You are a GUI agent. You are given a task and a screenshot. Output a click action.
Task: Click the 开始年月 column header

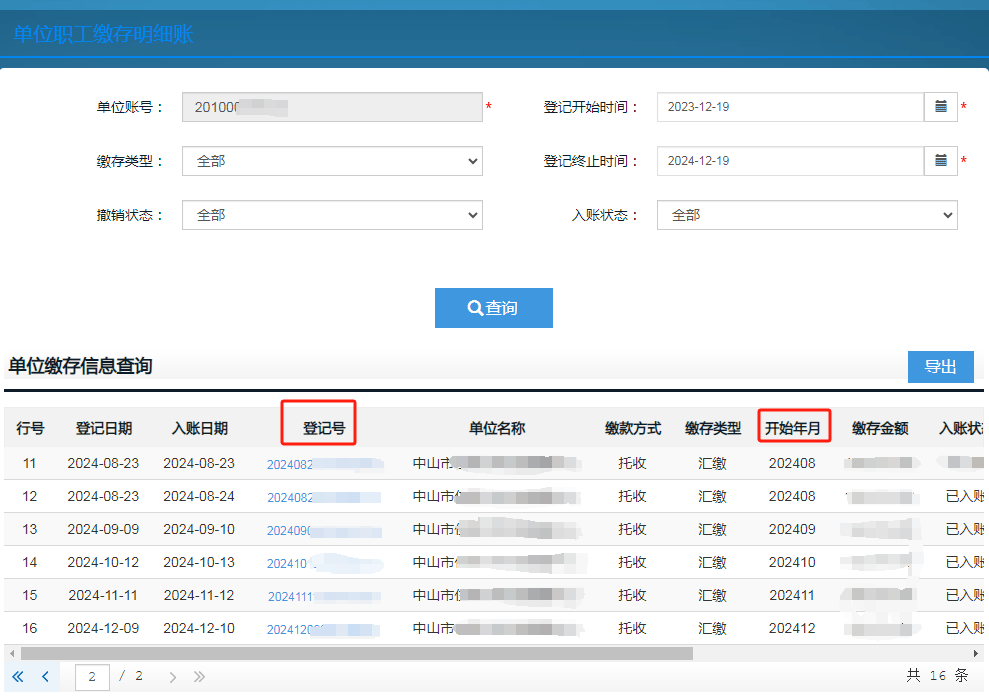[793, 429]
